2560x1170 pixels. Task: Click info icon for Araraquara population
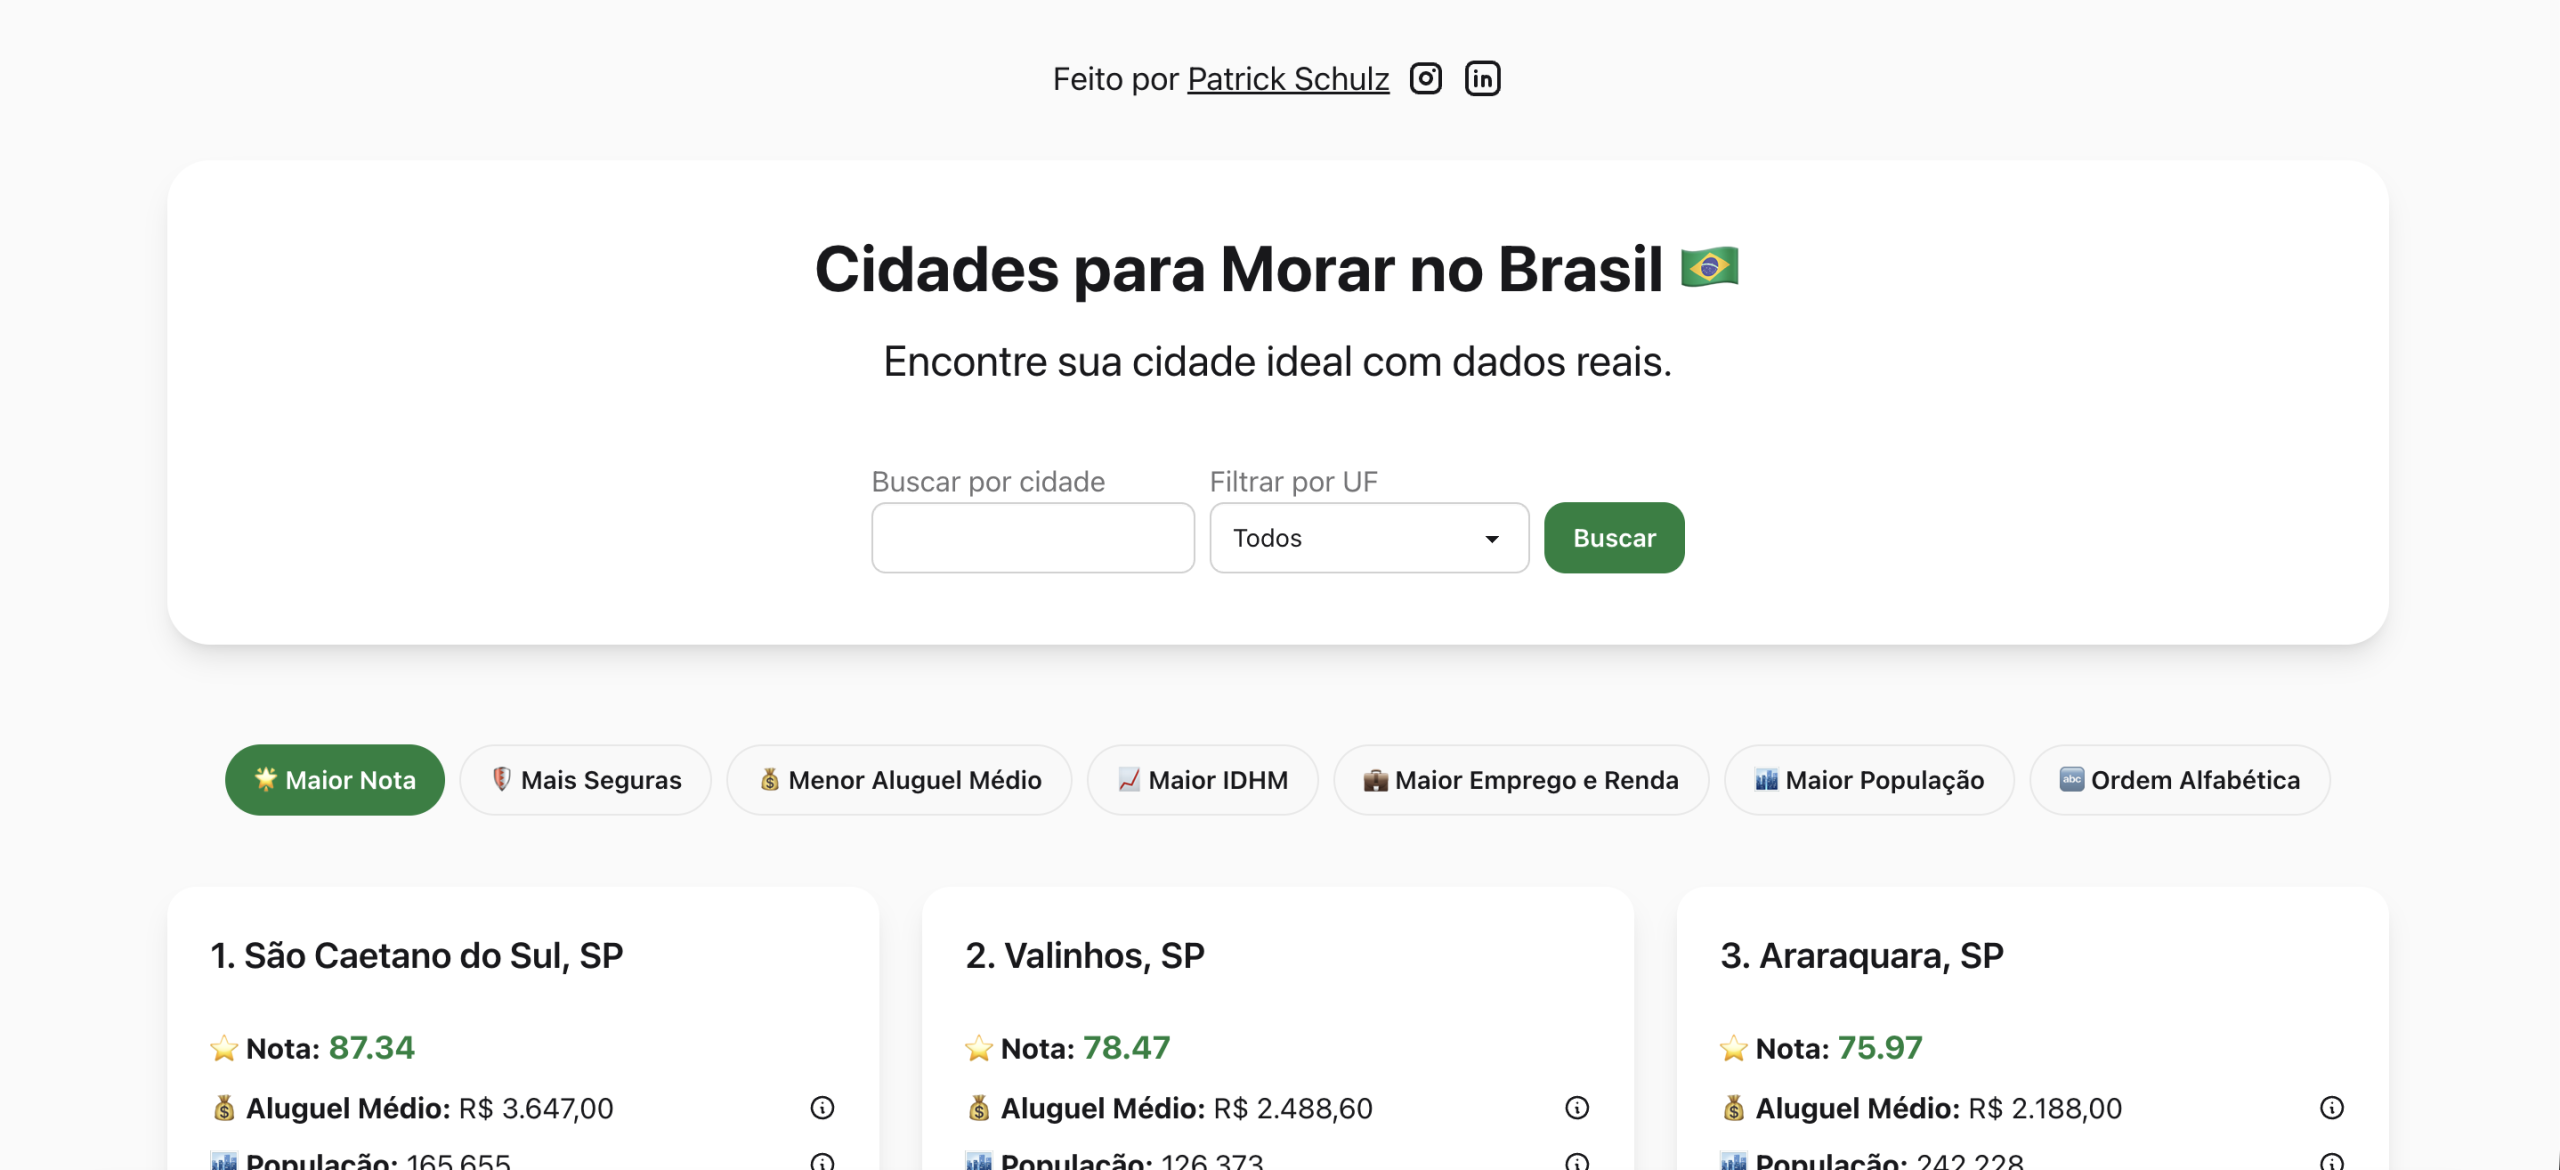pos(2331,1161)
